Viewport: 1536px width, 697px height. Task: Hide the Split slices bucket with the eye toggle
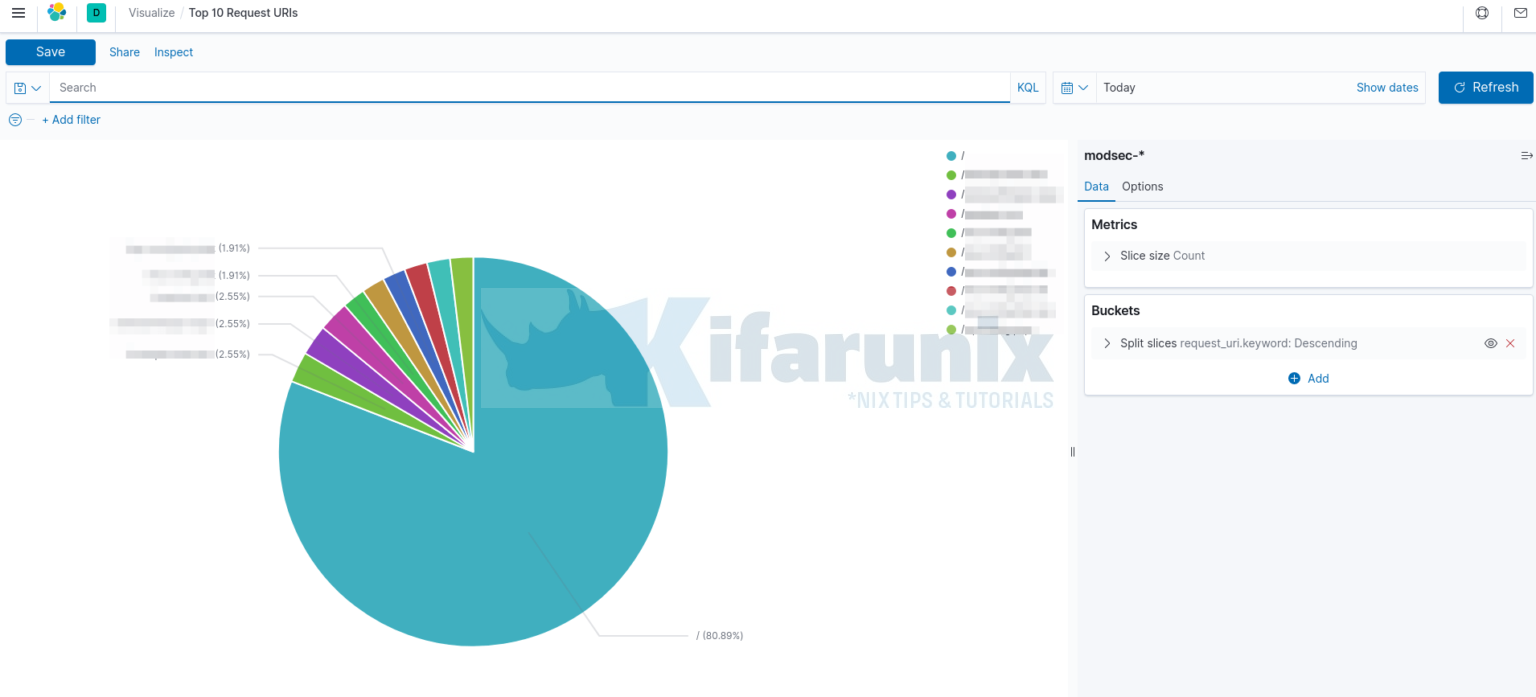(x=1491, y=343)
